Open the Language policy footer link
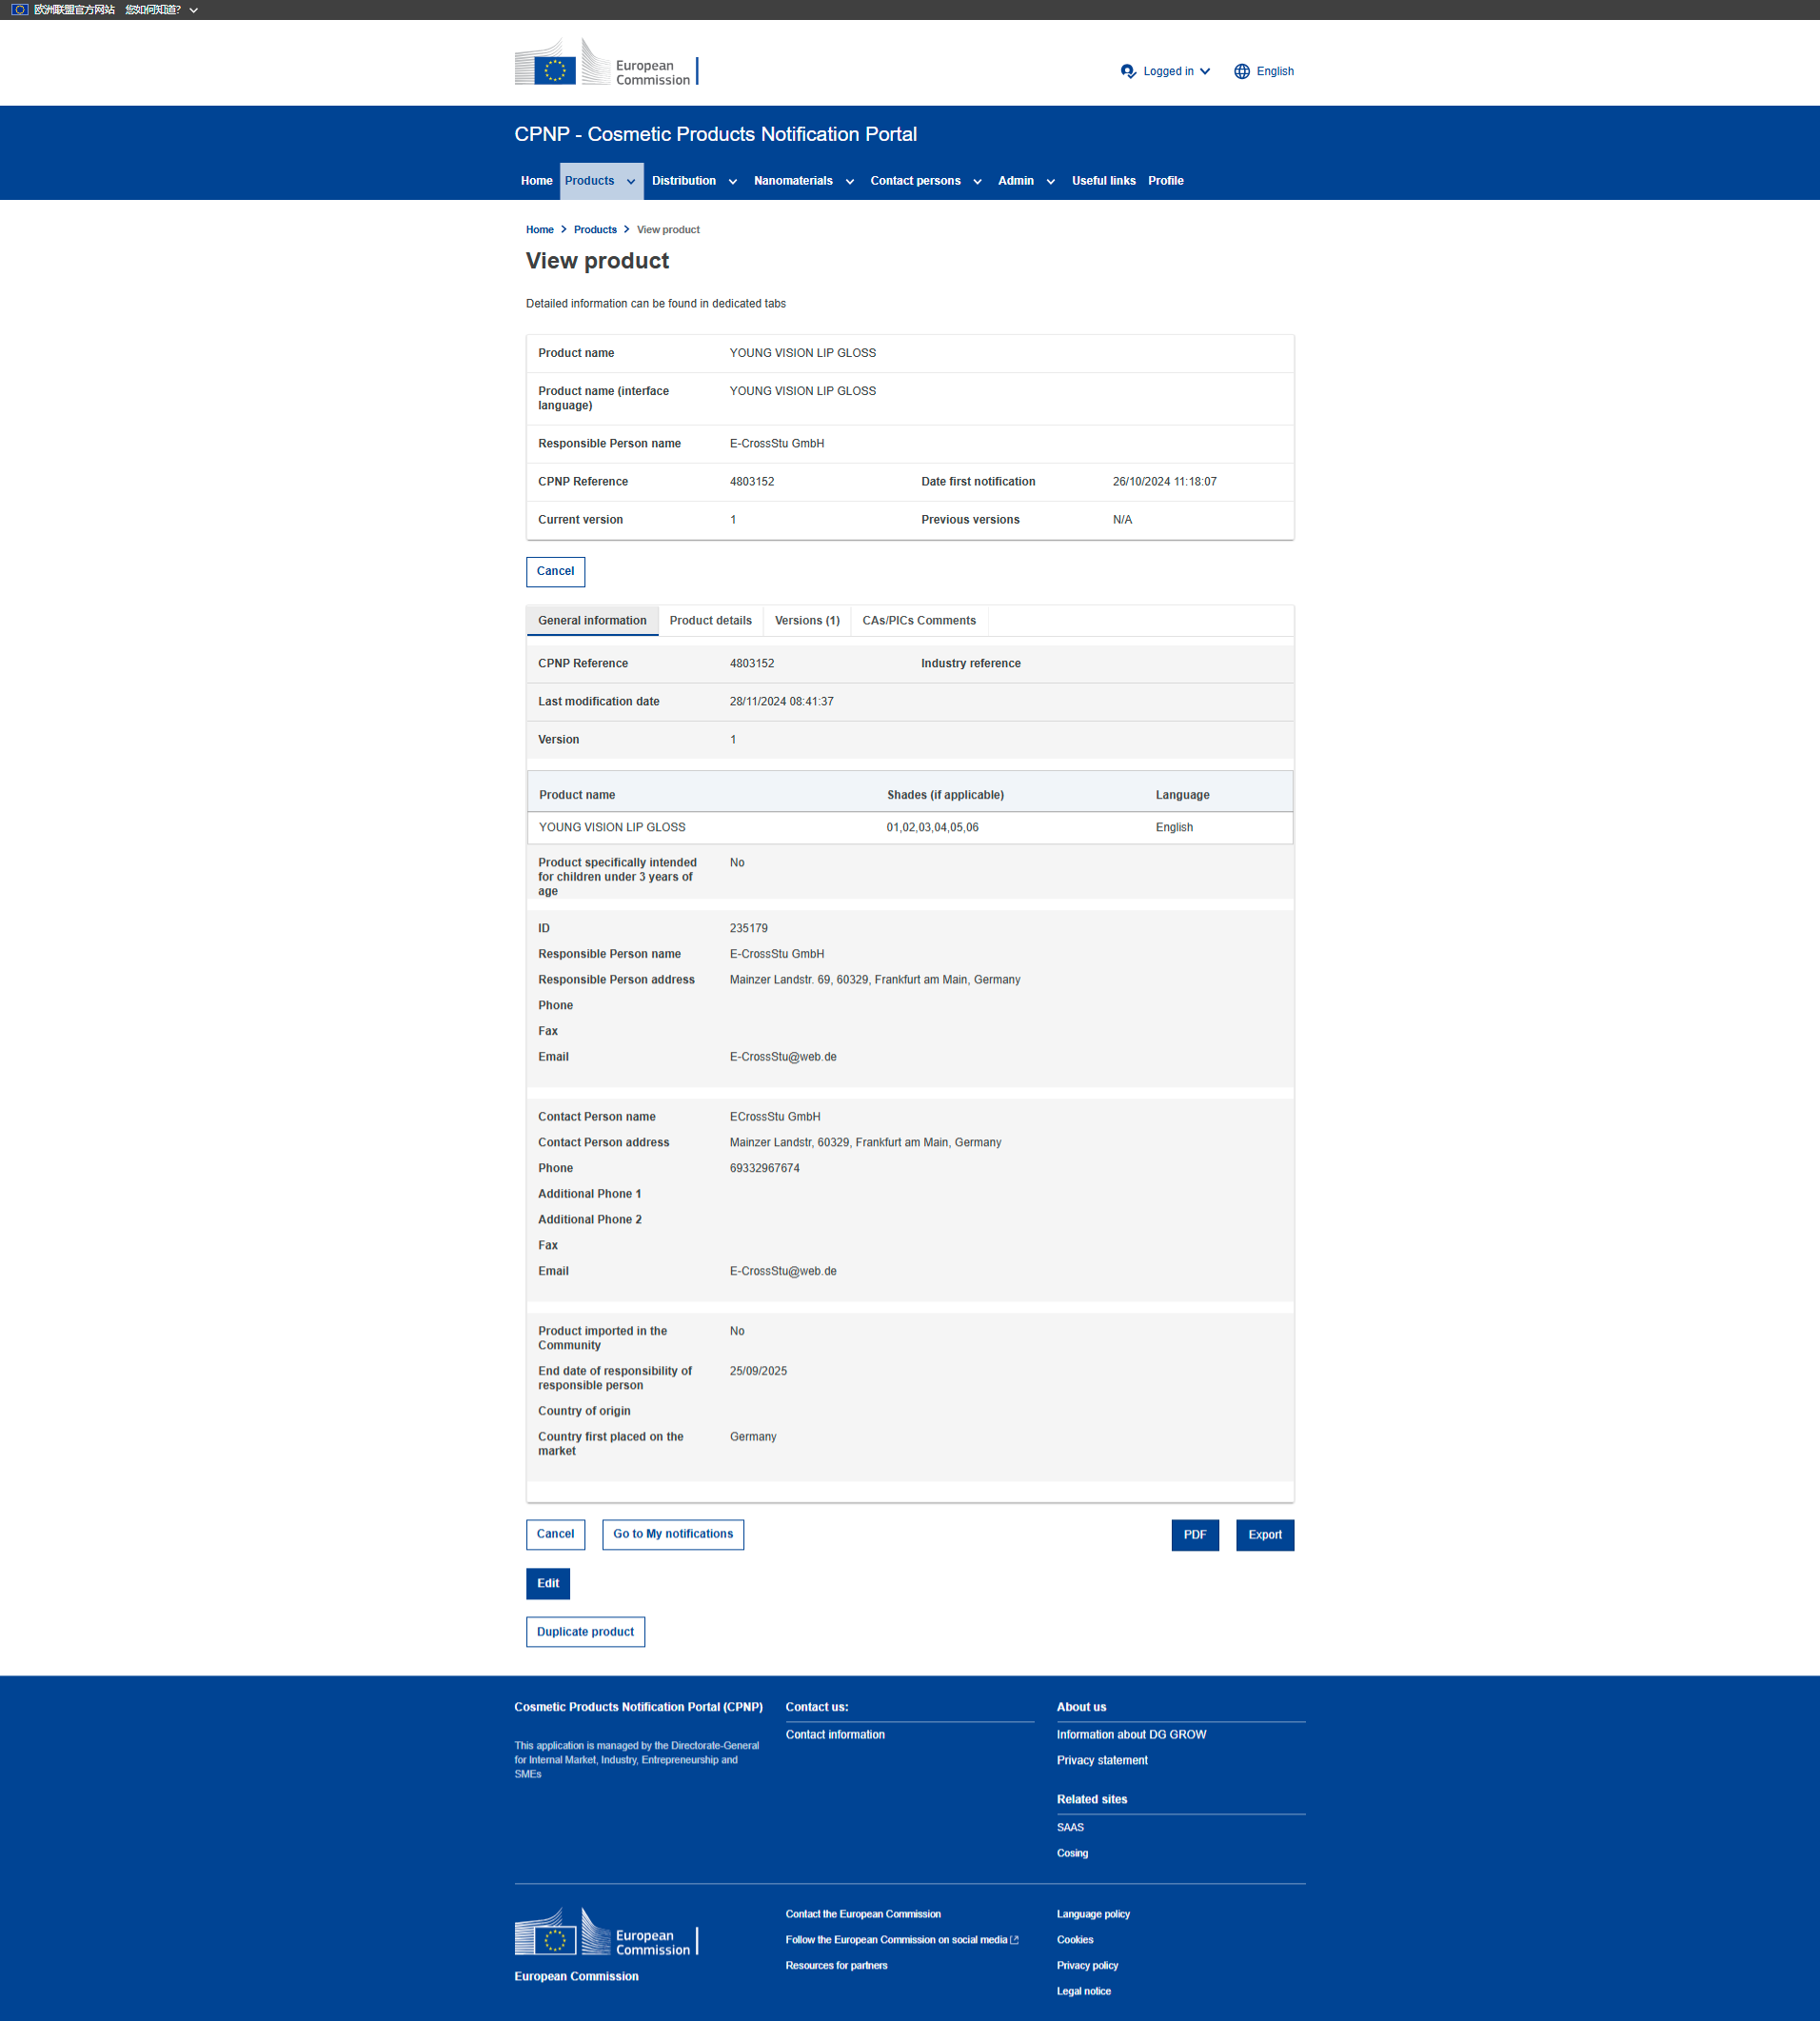The image size is (1820, 2021). [1093, 1914]
